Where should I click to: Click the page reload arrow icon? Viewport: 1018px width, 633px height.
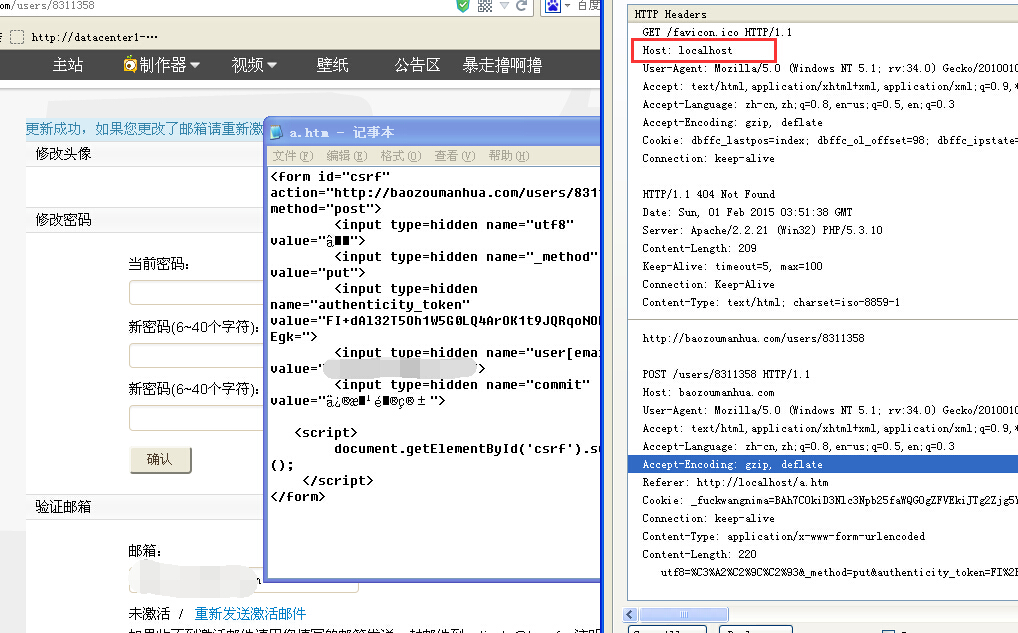521,6
